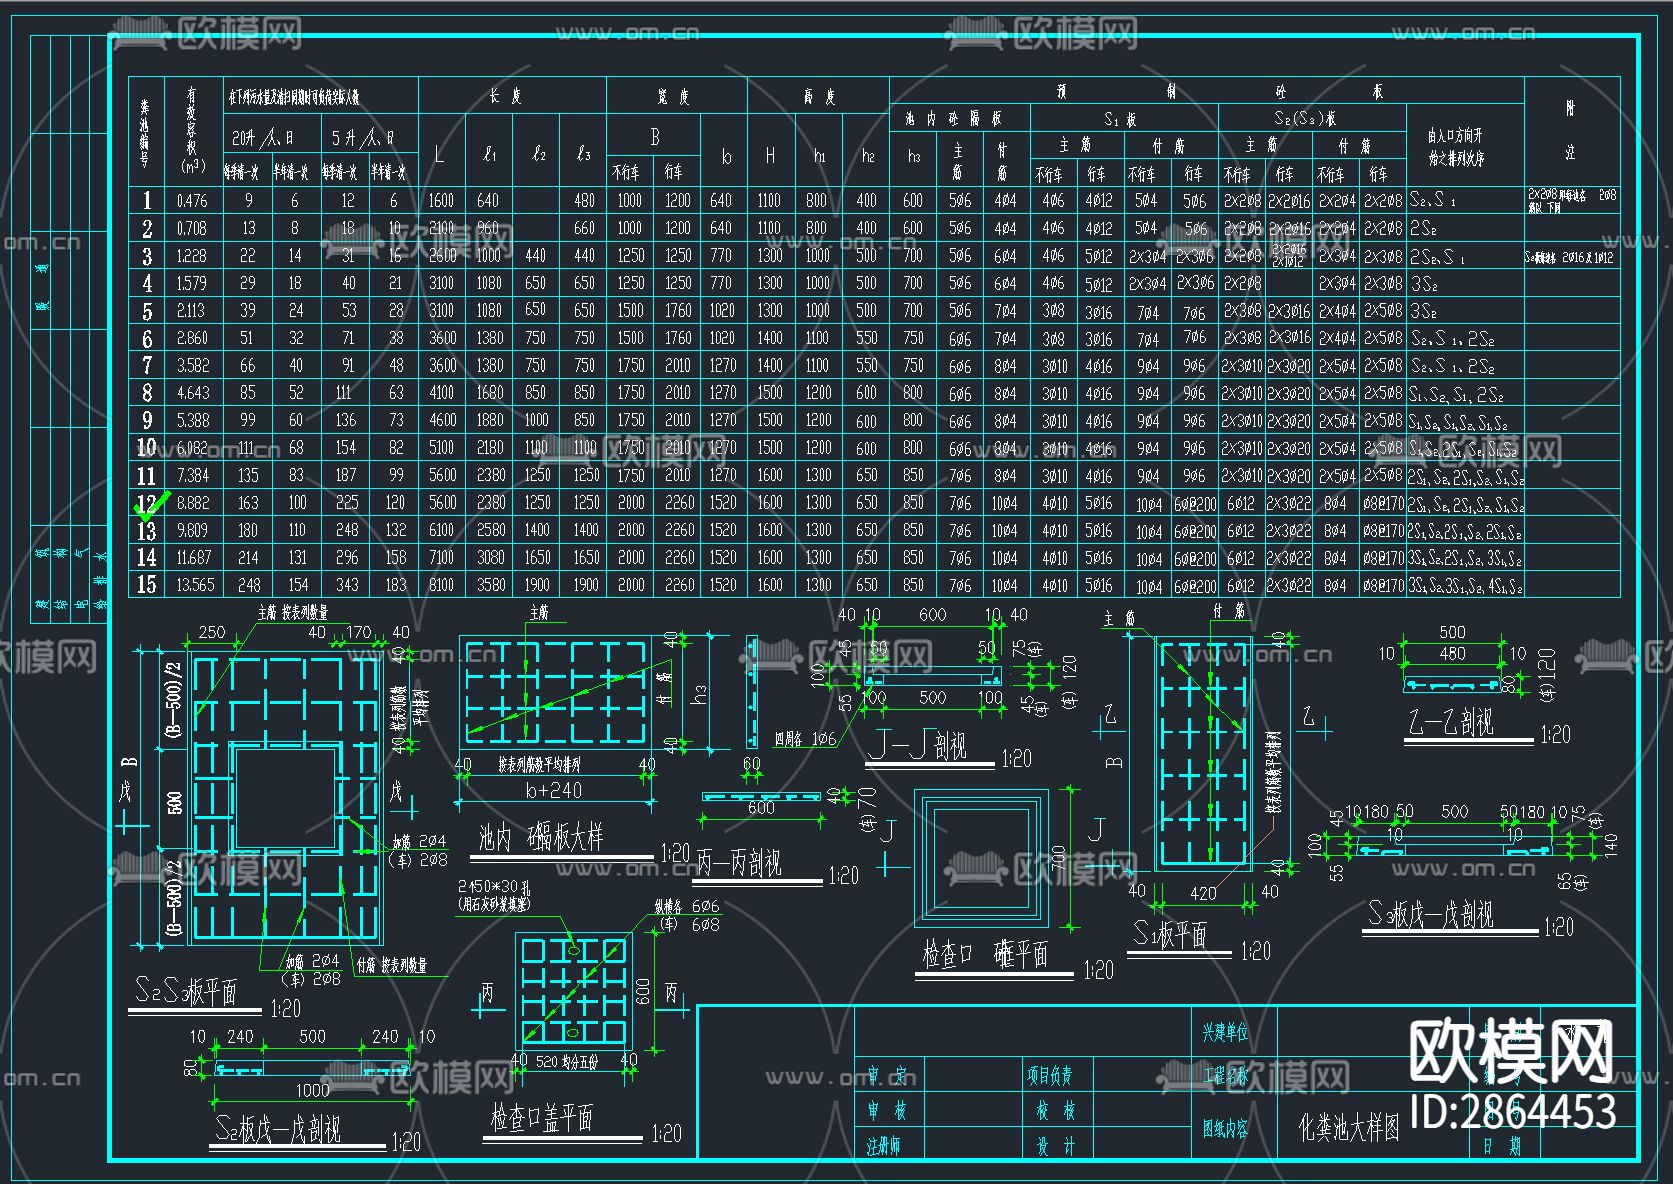Click the volume cell '2.113'
The image size is (1673, 1184).
pos(192,311)
